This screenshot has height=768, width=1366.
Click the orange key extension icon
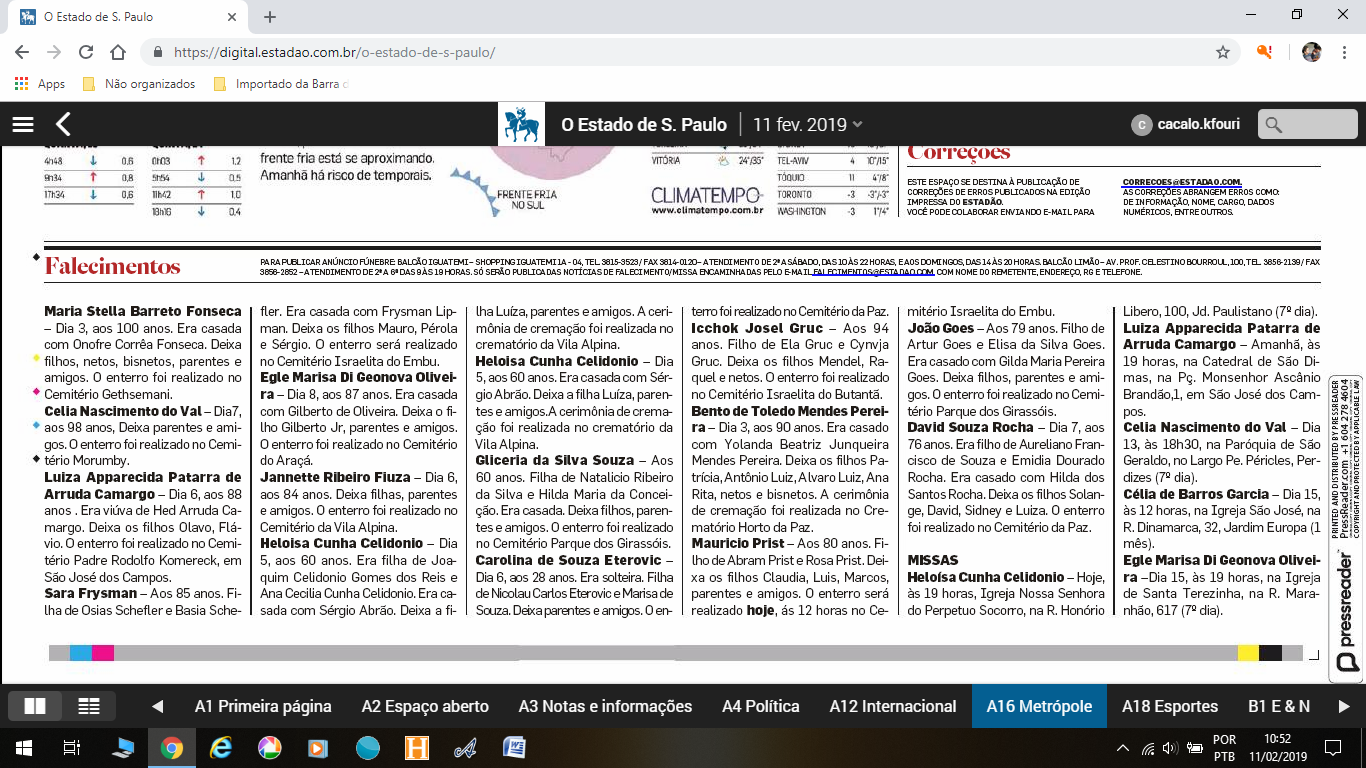tap(1264, 52)
